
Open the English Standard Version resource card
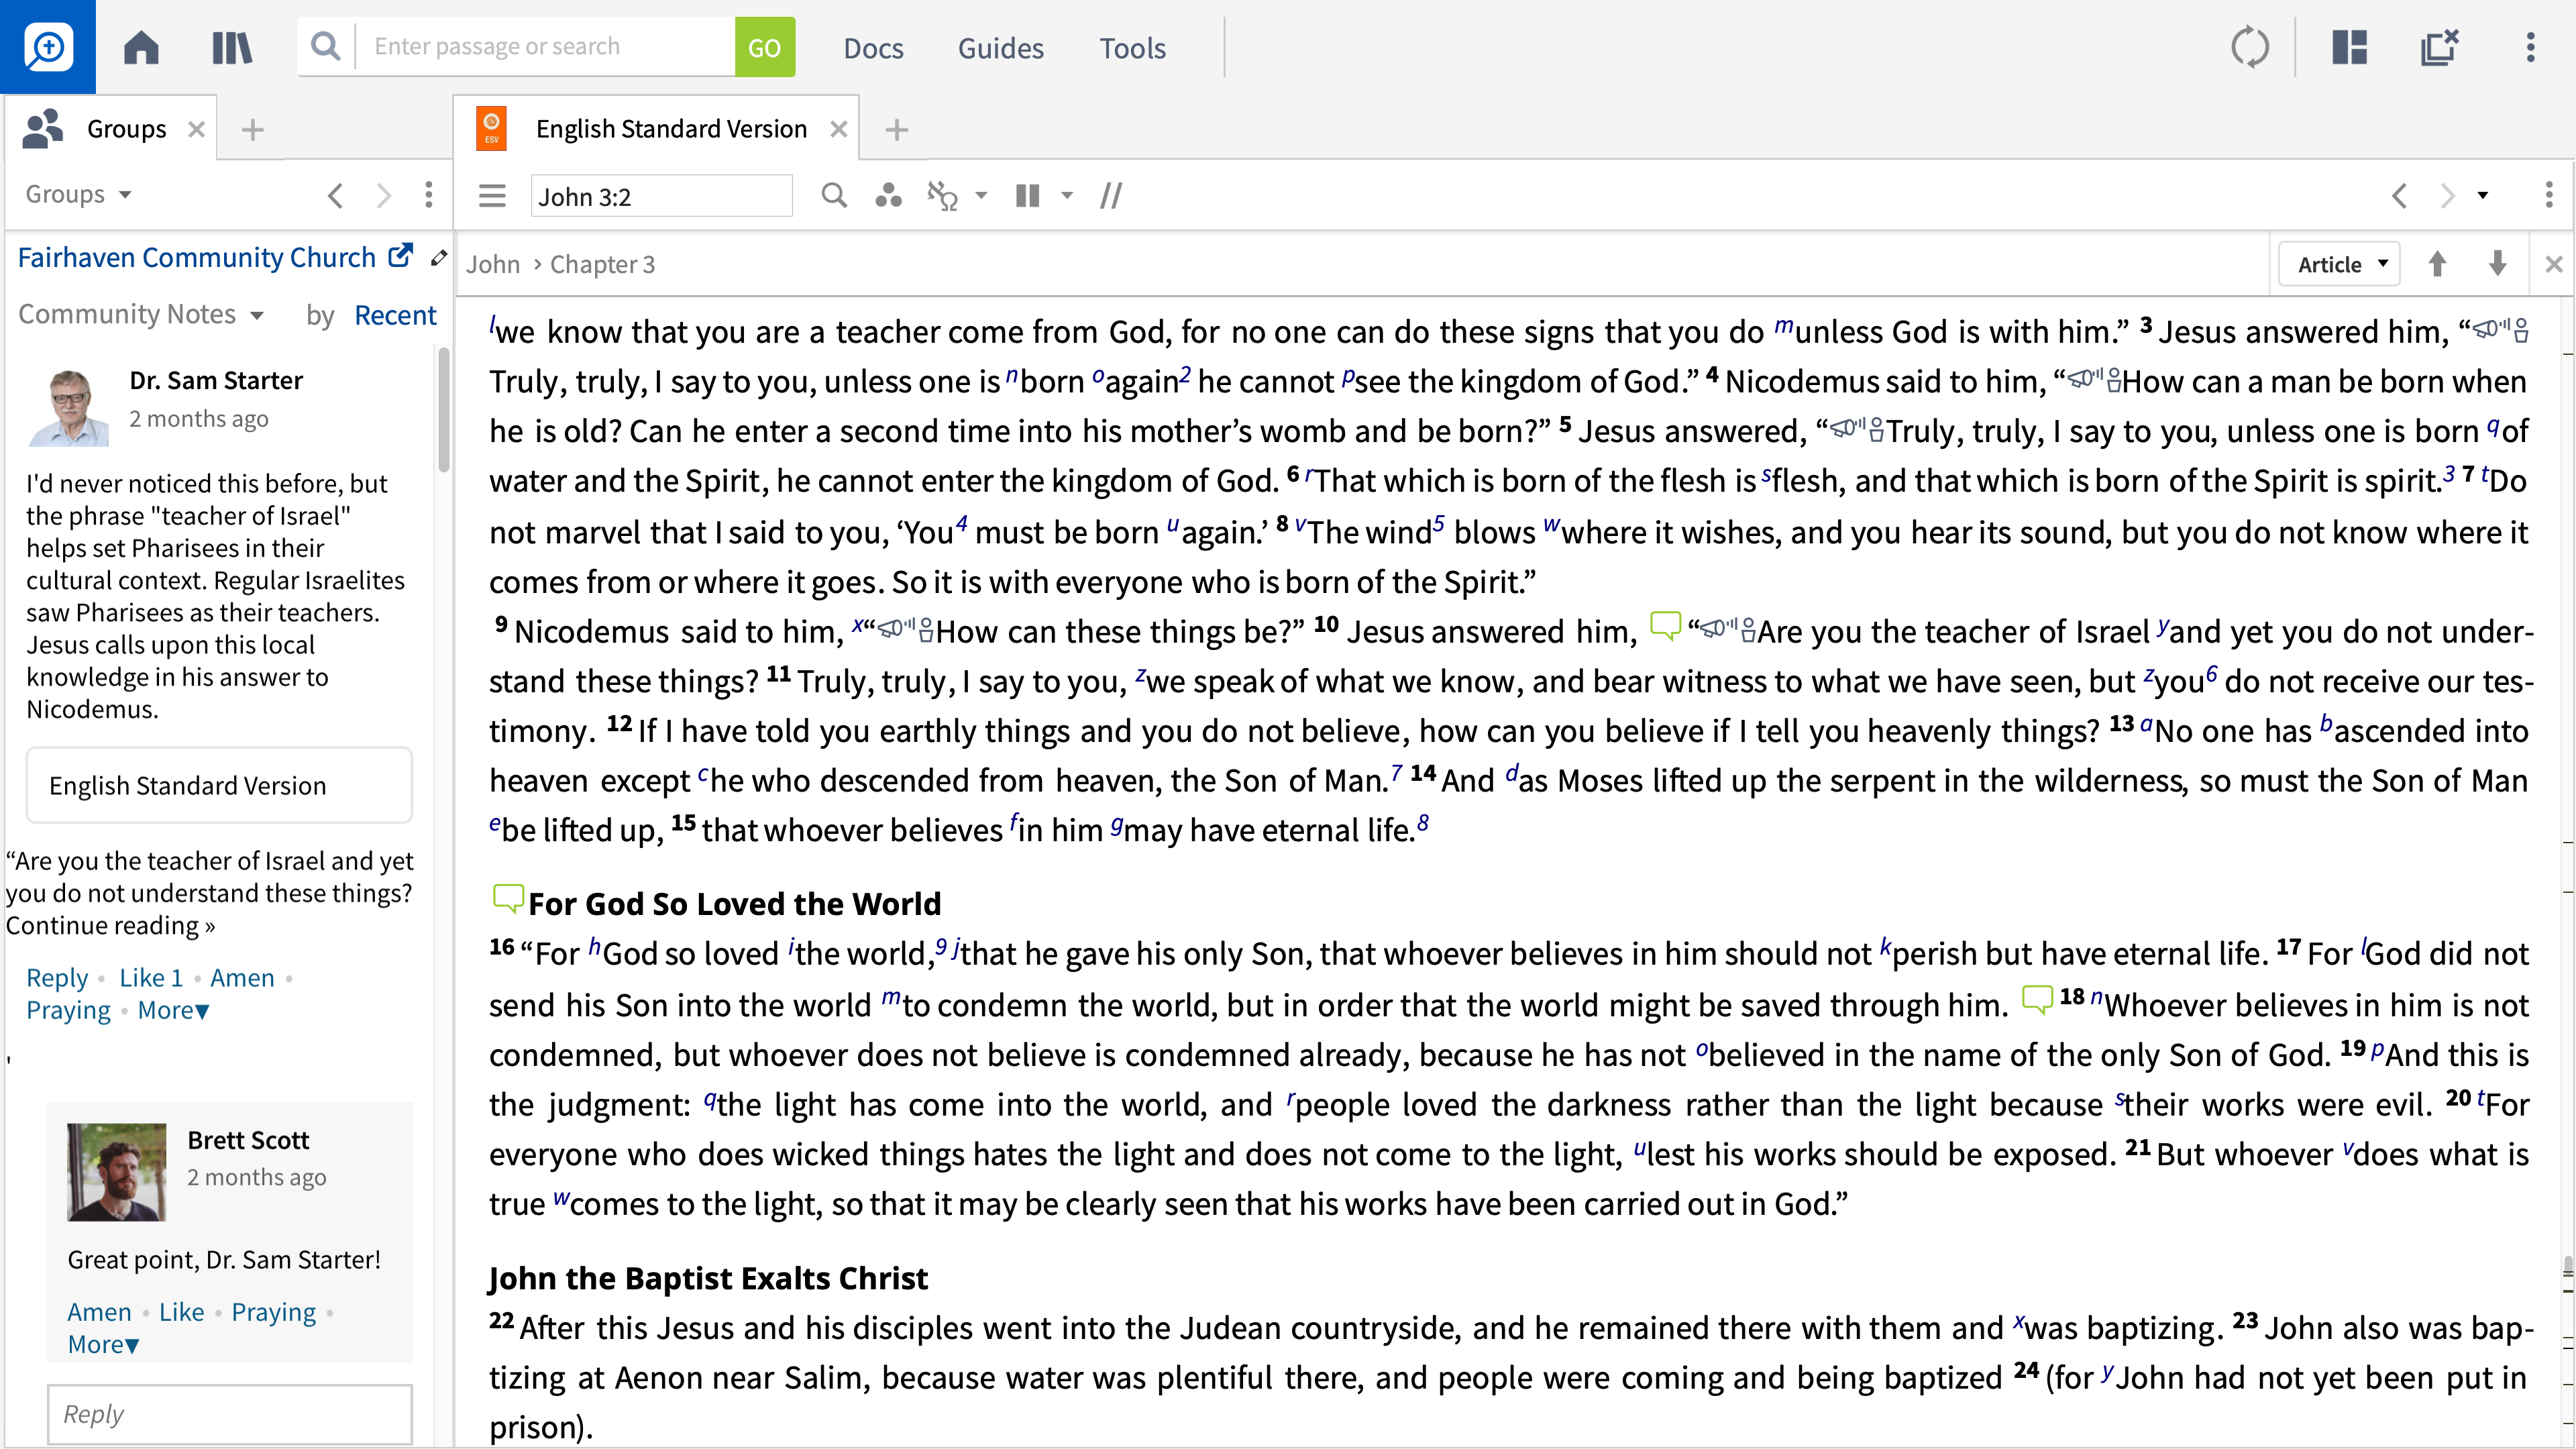219,785
